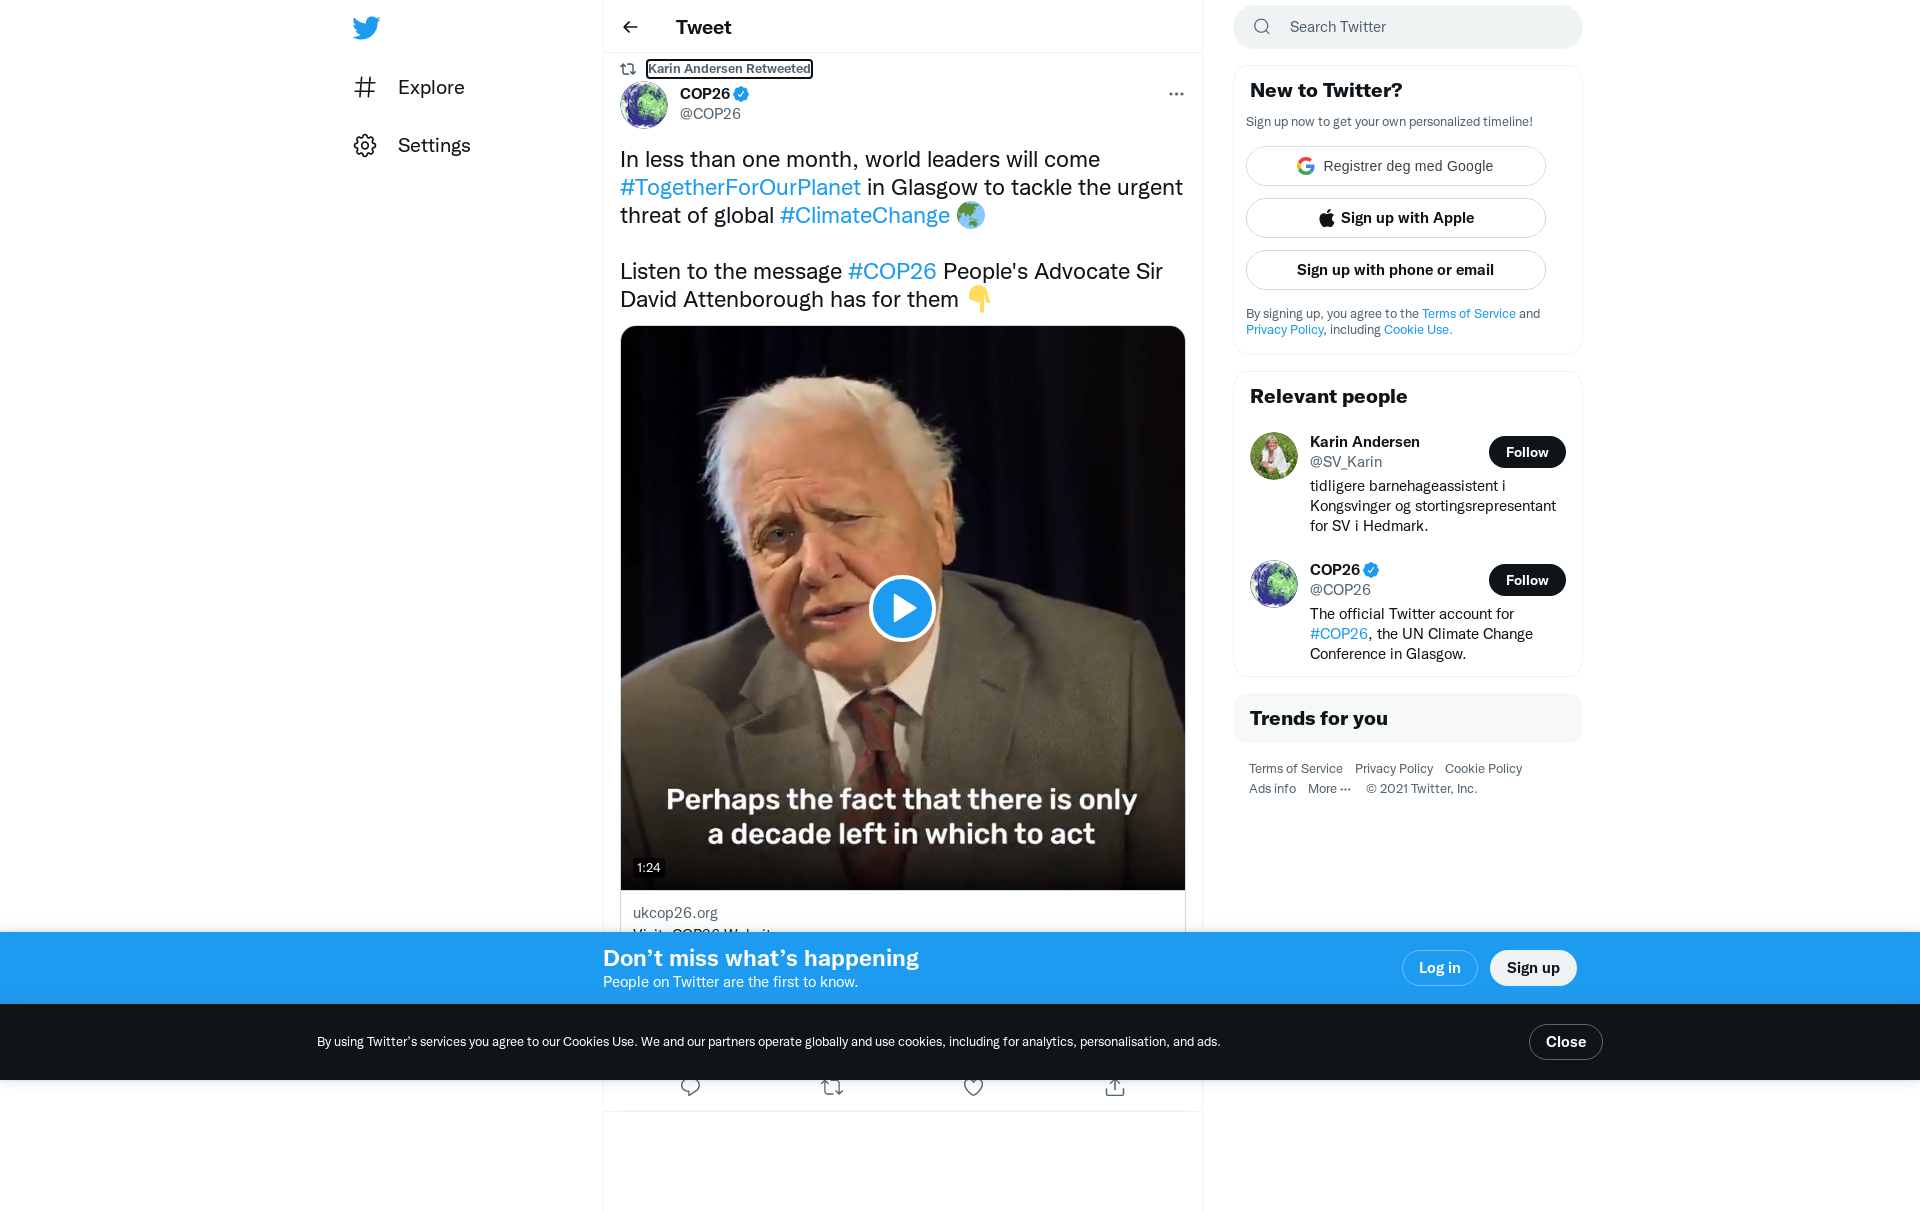Open the tweet's three-dot options menu

1176,94
